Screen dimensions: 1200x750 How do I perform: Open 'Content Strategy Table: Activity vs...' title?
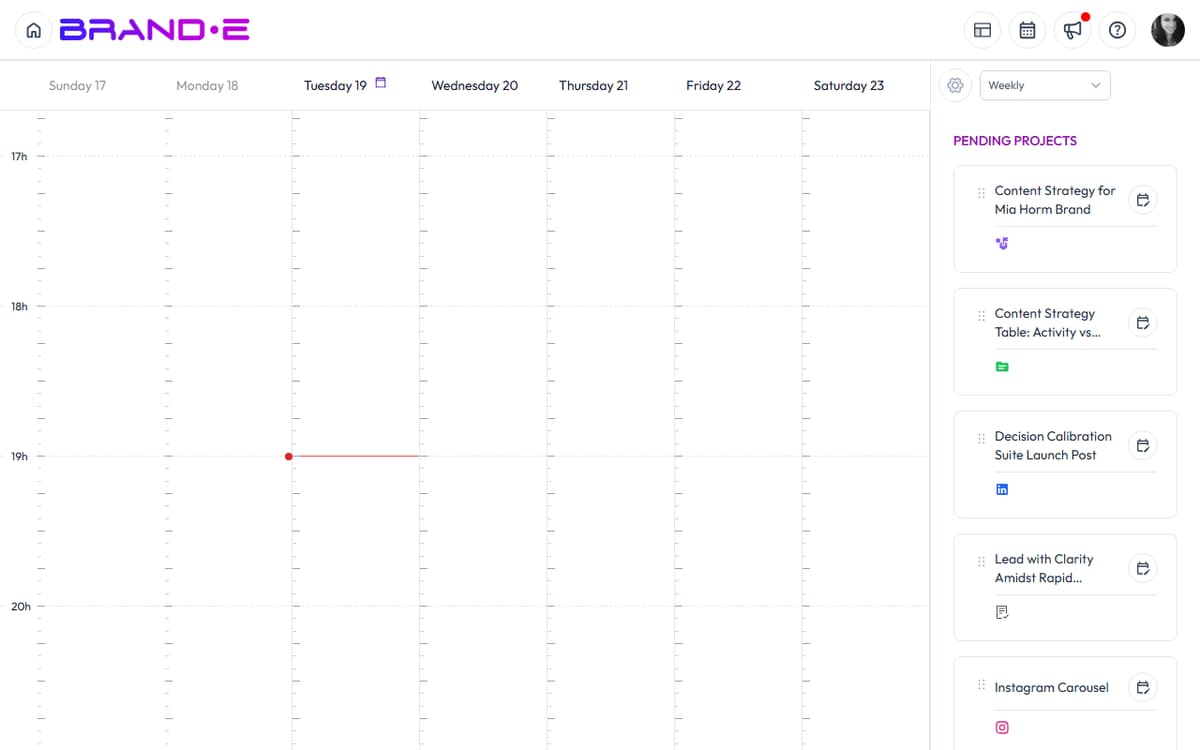[1048, 323]
